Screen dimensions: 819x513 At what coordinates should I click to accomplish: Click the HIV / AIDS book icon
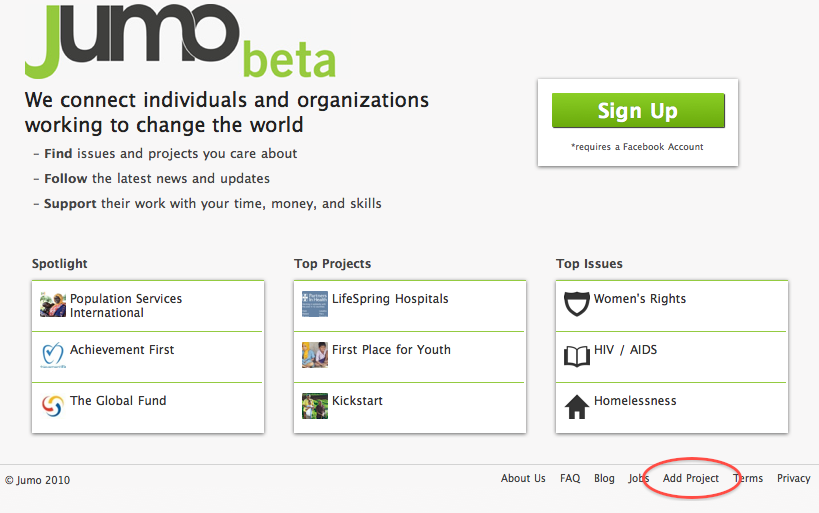pos(577,356)
